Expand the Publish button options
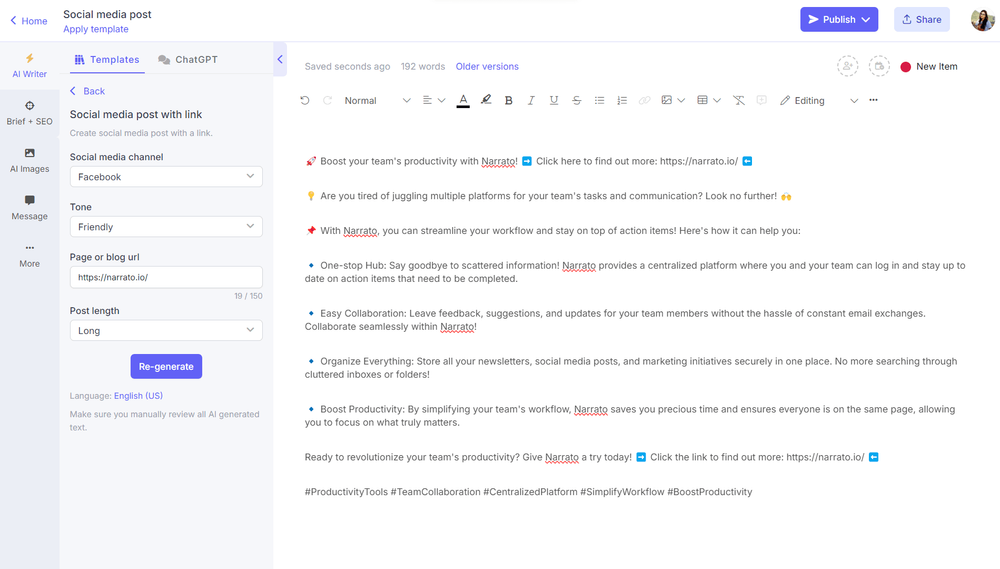This screenshot has height=569, width=1000. 865,20
